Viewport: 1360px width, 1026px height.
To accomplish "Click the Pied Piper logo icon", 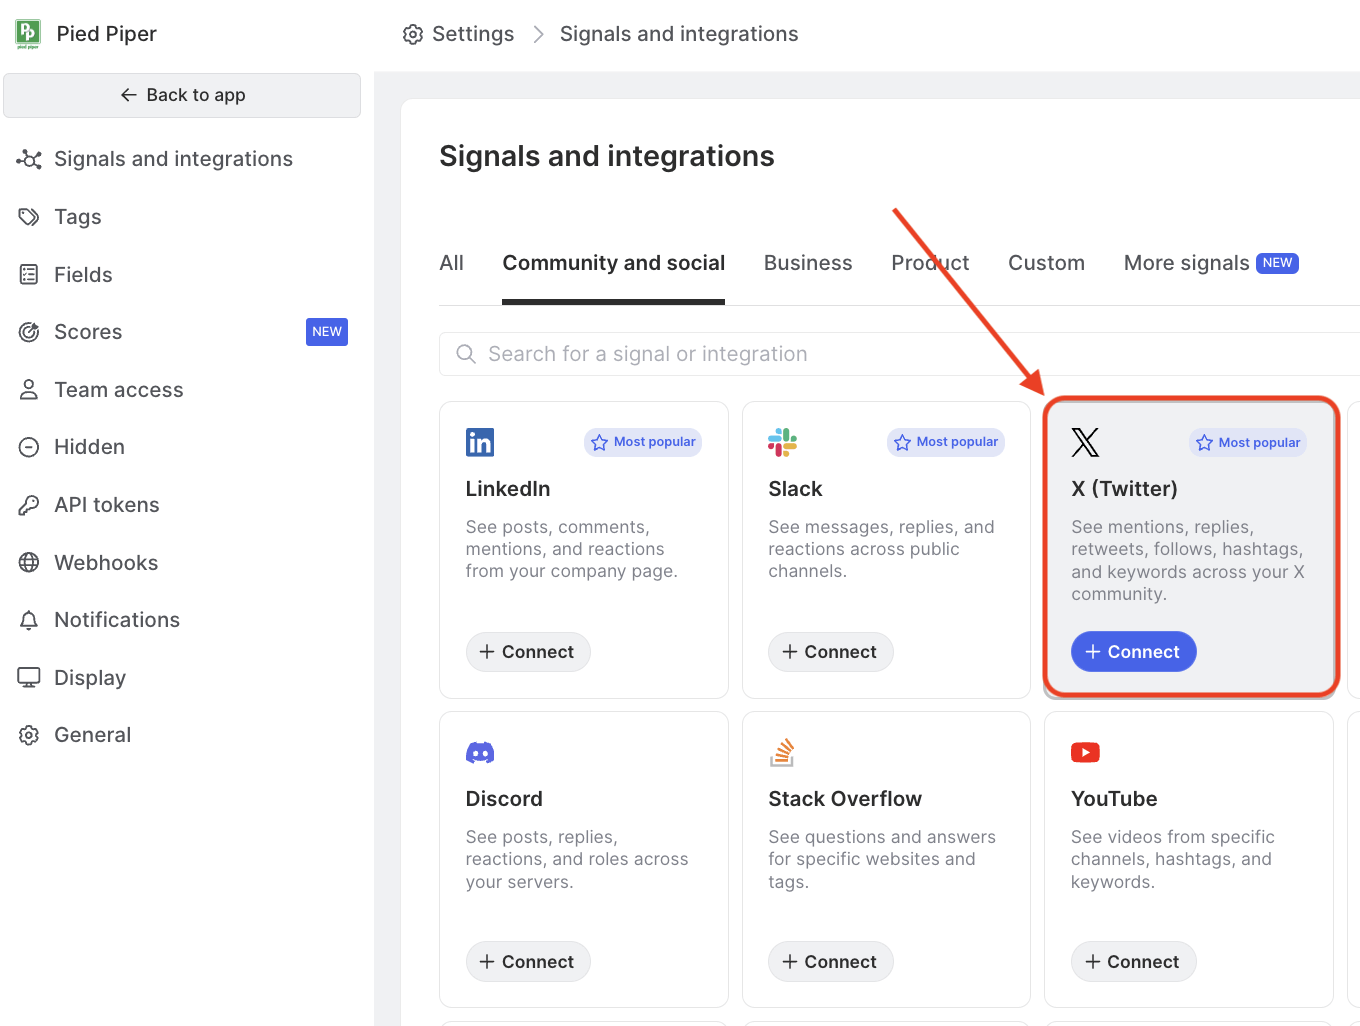I will point(28,34).
